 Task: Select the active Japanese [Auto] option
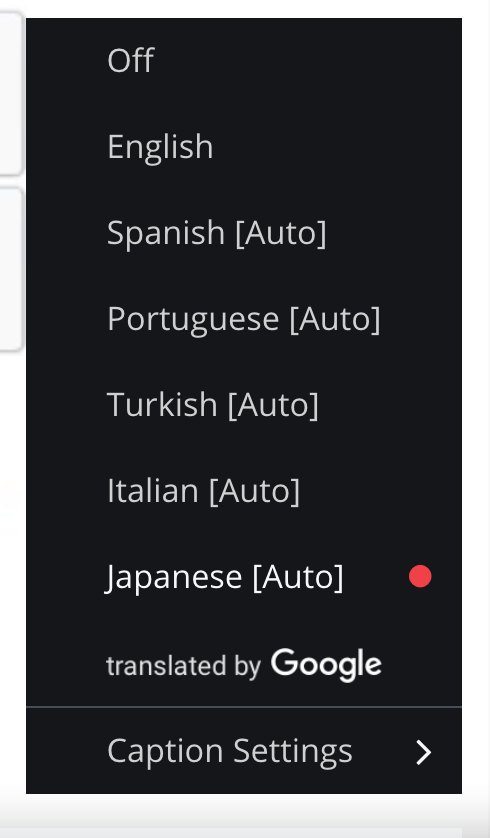pos(244,577)
